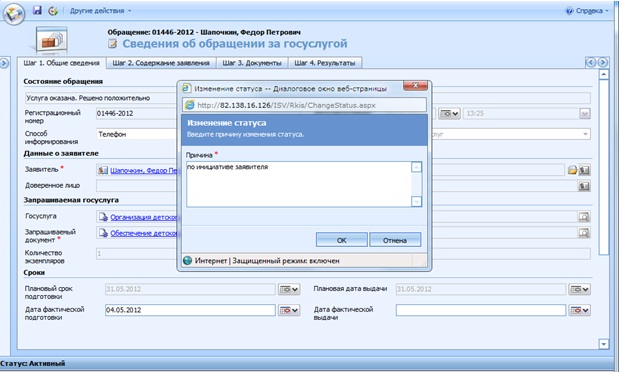Viewport: 620px width, 374px height.
Task: Click Причина textarea scroll down arrow
Action: tap(416, 201)
